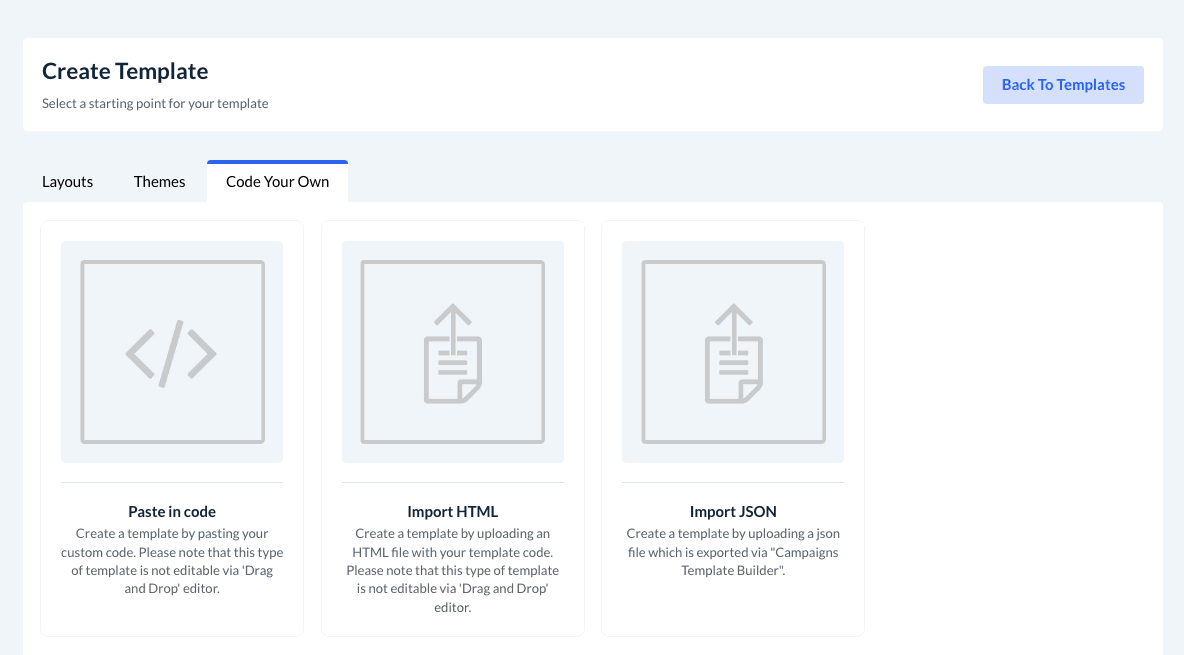Click the Import JSON description text
The image size is (1184, 655).
[733, 551]
